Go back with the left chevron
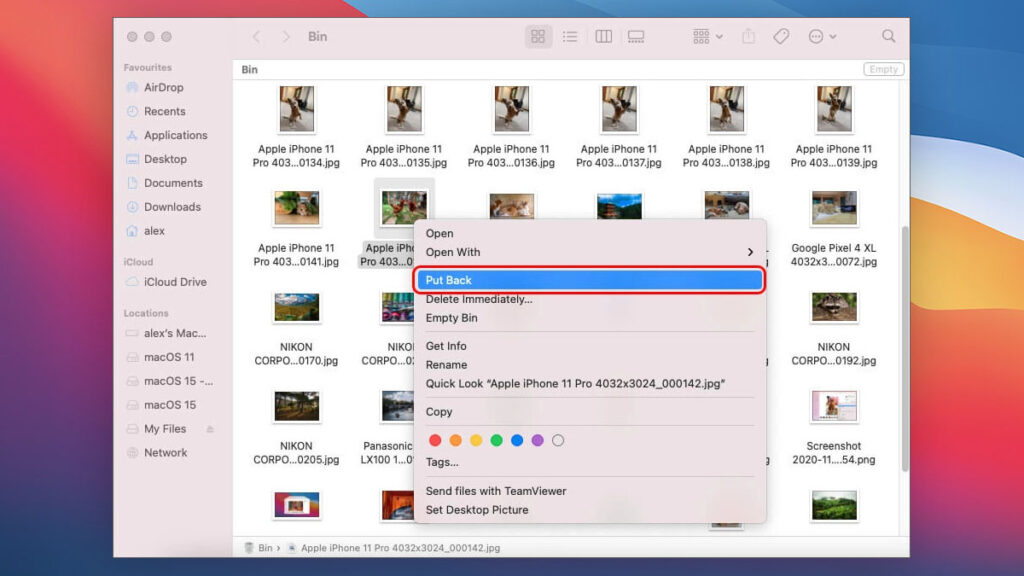 [257, 37]
